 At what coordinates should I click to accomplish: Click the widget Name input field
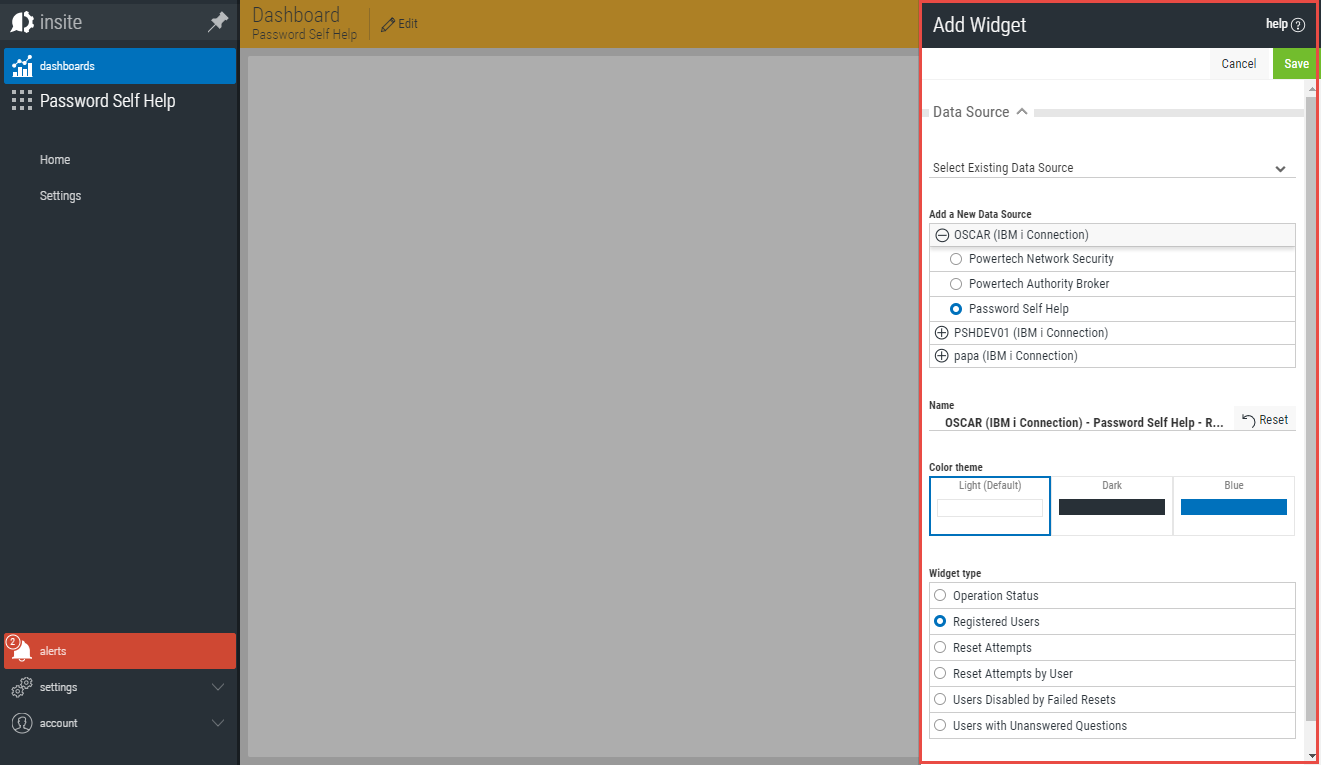point(1082,422)
